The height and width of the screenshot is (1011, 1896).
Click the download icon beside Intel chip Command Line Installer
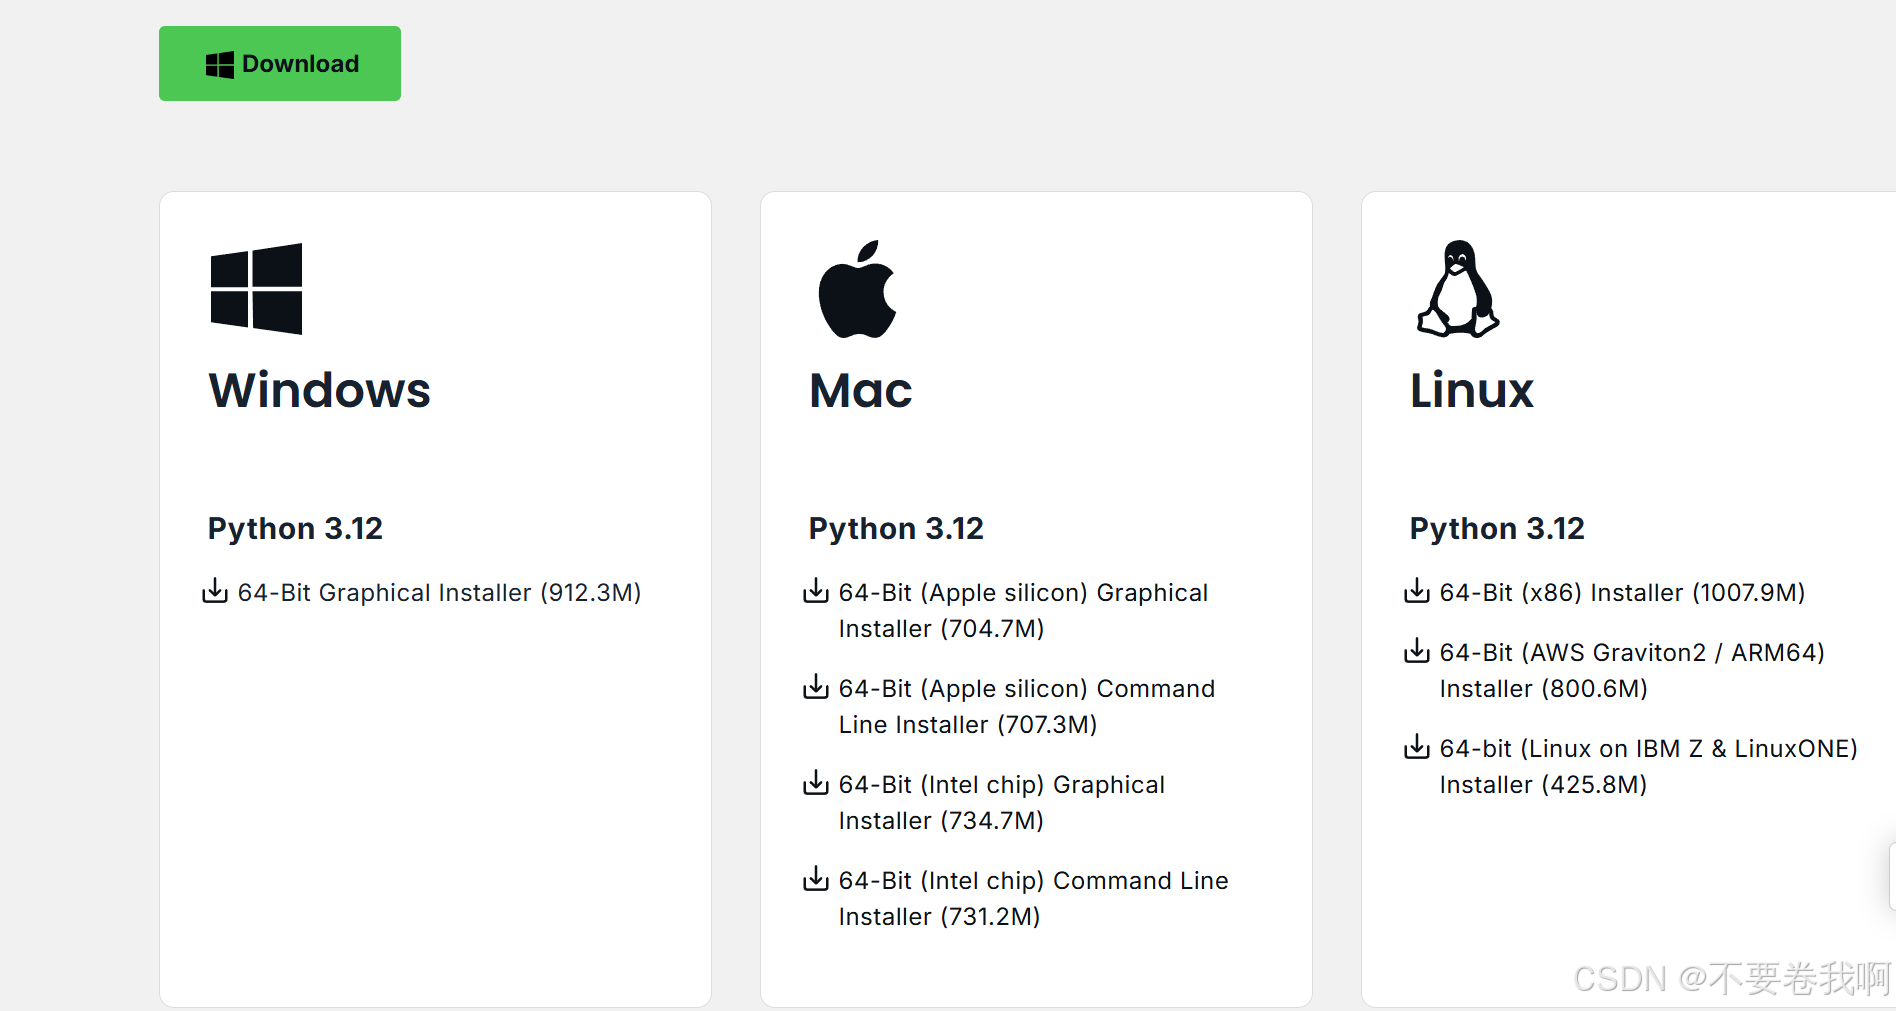[x=816, y=880]
